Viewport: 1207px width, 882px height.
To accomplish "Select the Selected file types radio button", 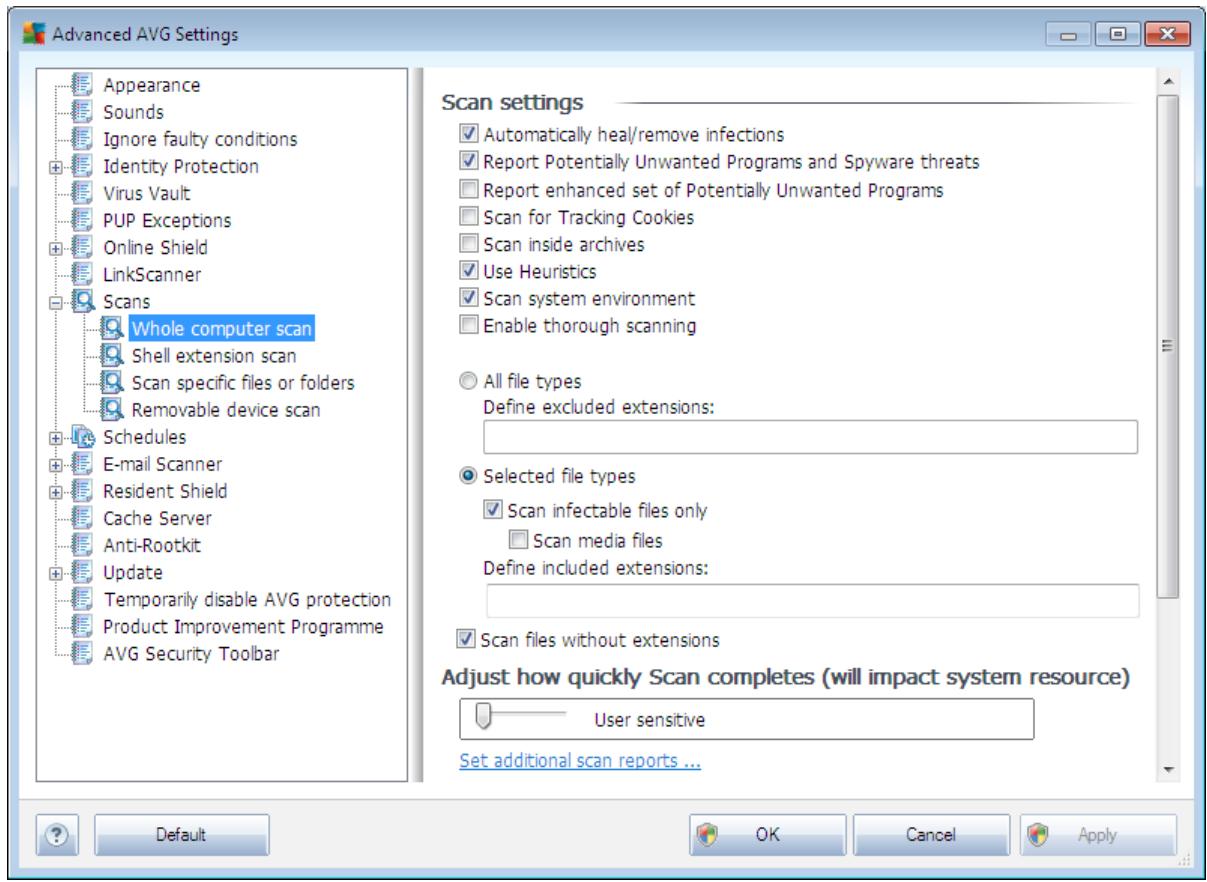I will coord(467,476).
